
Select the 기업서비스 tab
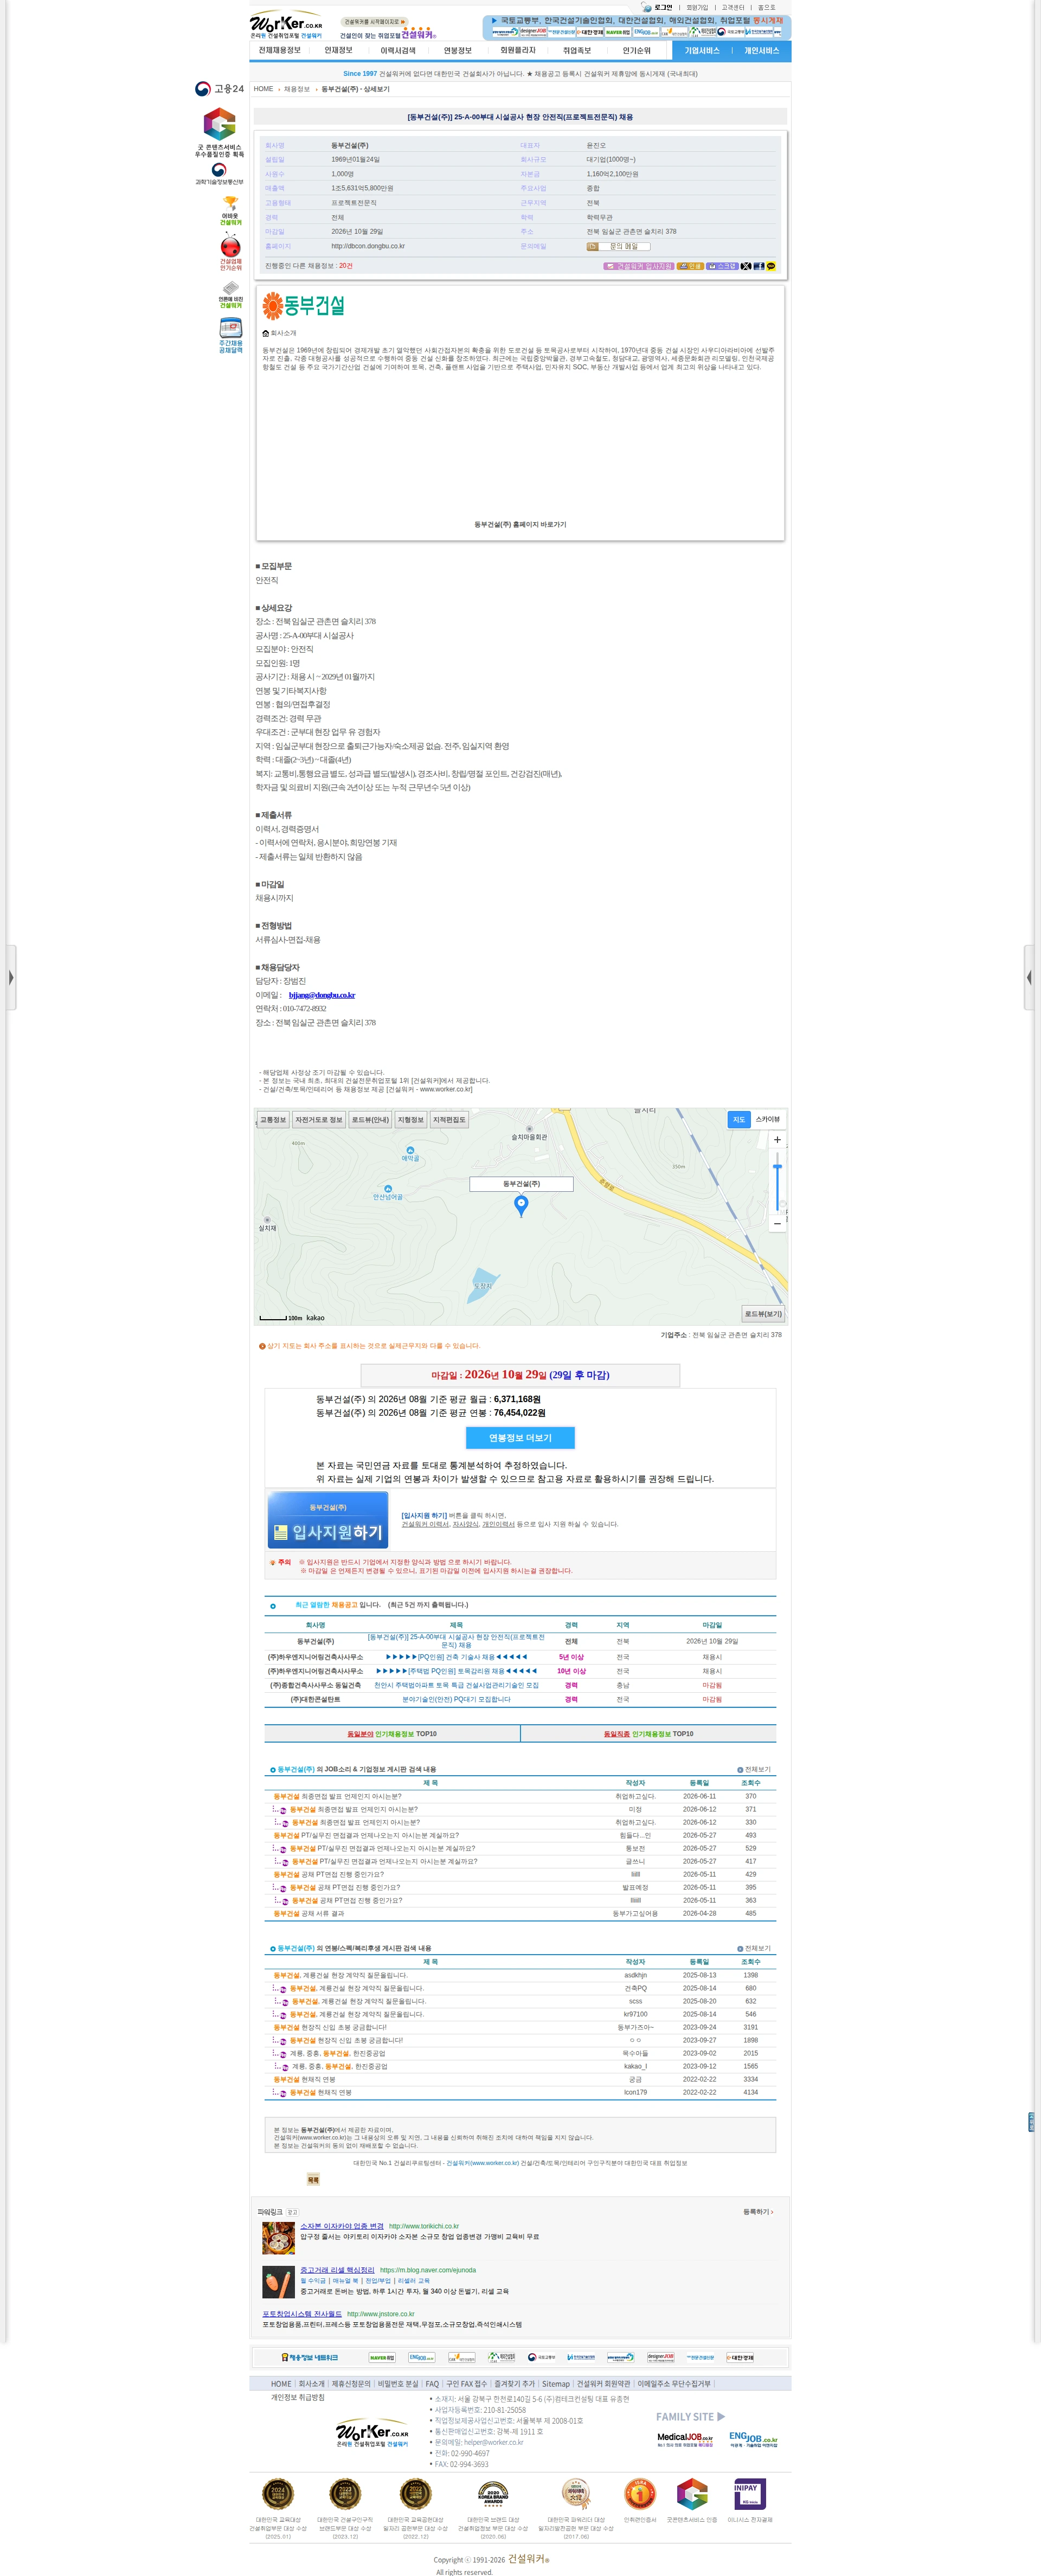point(701,50)
